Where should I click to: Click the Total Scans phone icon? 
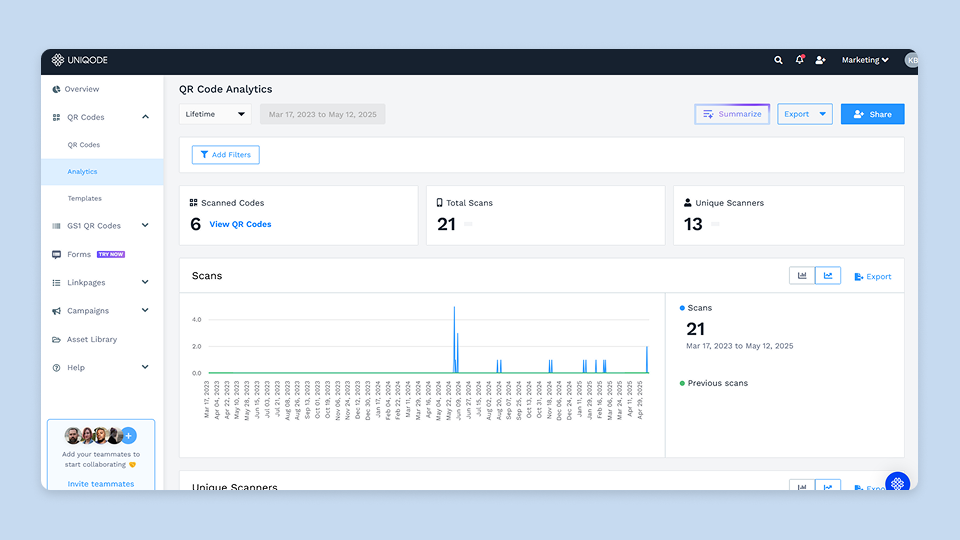[439, 203]
